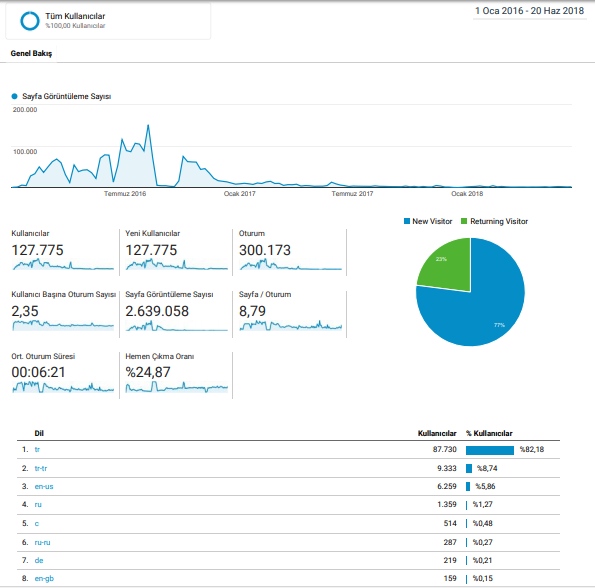Click the 200.000 y-axis label
This screenshot has width=595, height=588.
click(x=25, y=110)
